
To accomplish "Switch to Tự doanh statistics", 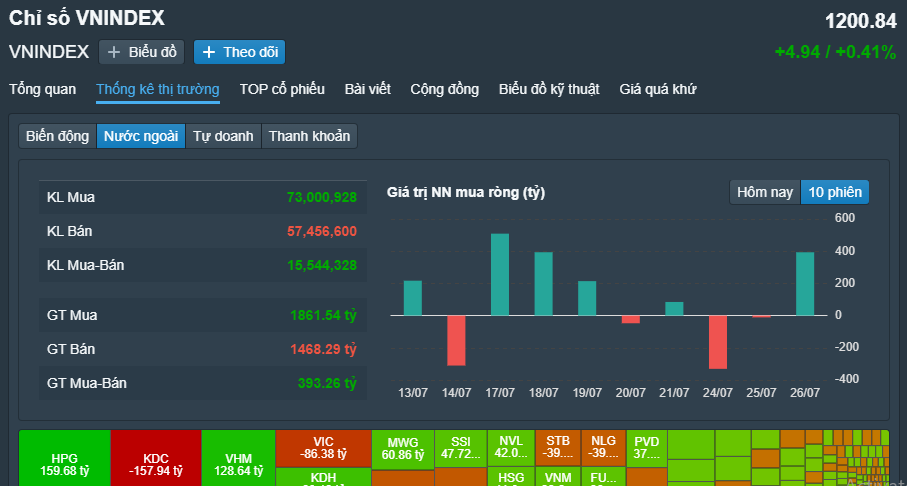I will pyautogui.click(x=223, y=137).
